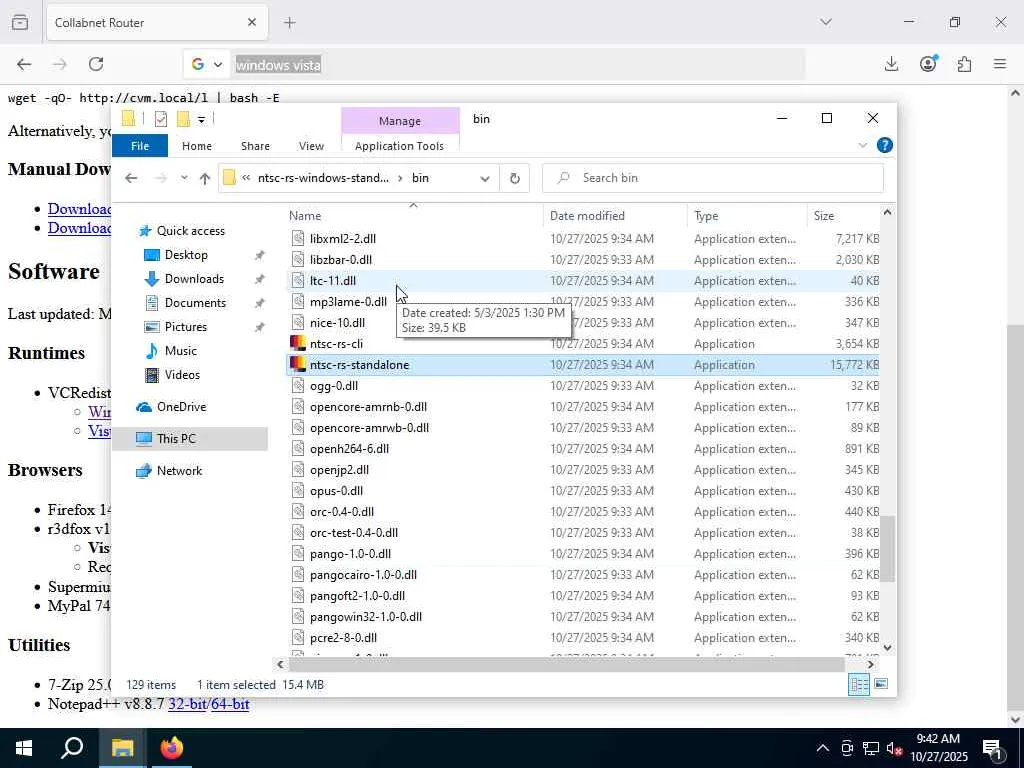Open Customize Quick Access Toolbar dropdown
The width and height of the screenshot is (1024, 768).
pyautogui.click(x=201, y=120)
